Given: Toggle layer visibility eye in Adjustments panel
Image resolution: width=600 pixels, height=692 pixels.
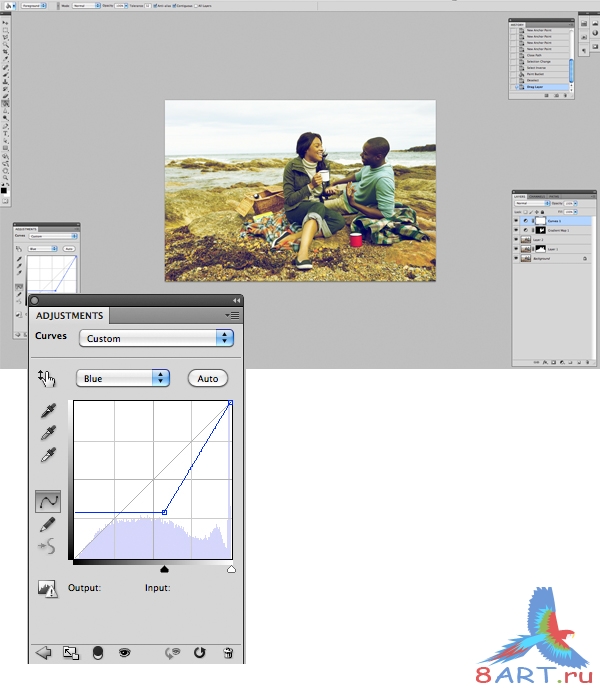Looking at the screenshot, I should pos(125,652).
